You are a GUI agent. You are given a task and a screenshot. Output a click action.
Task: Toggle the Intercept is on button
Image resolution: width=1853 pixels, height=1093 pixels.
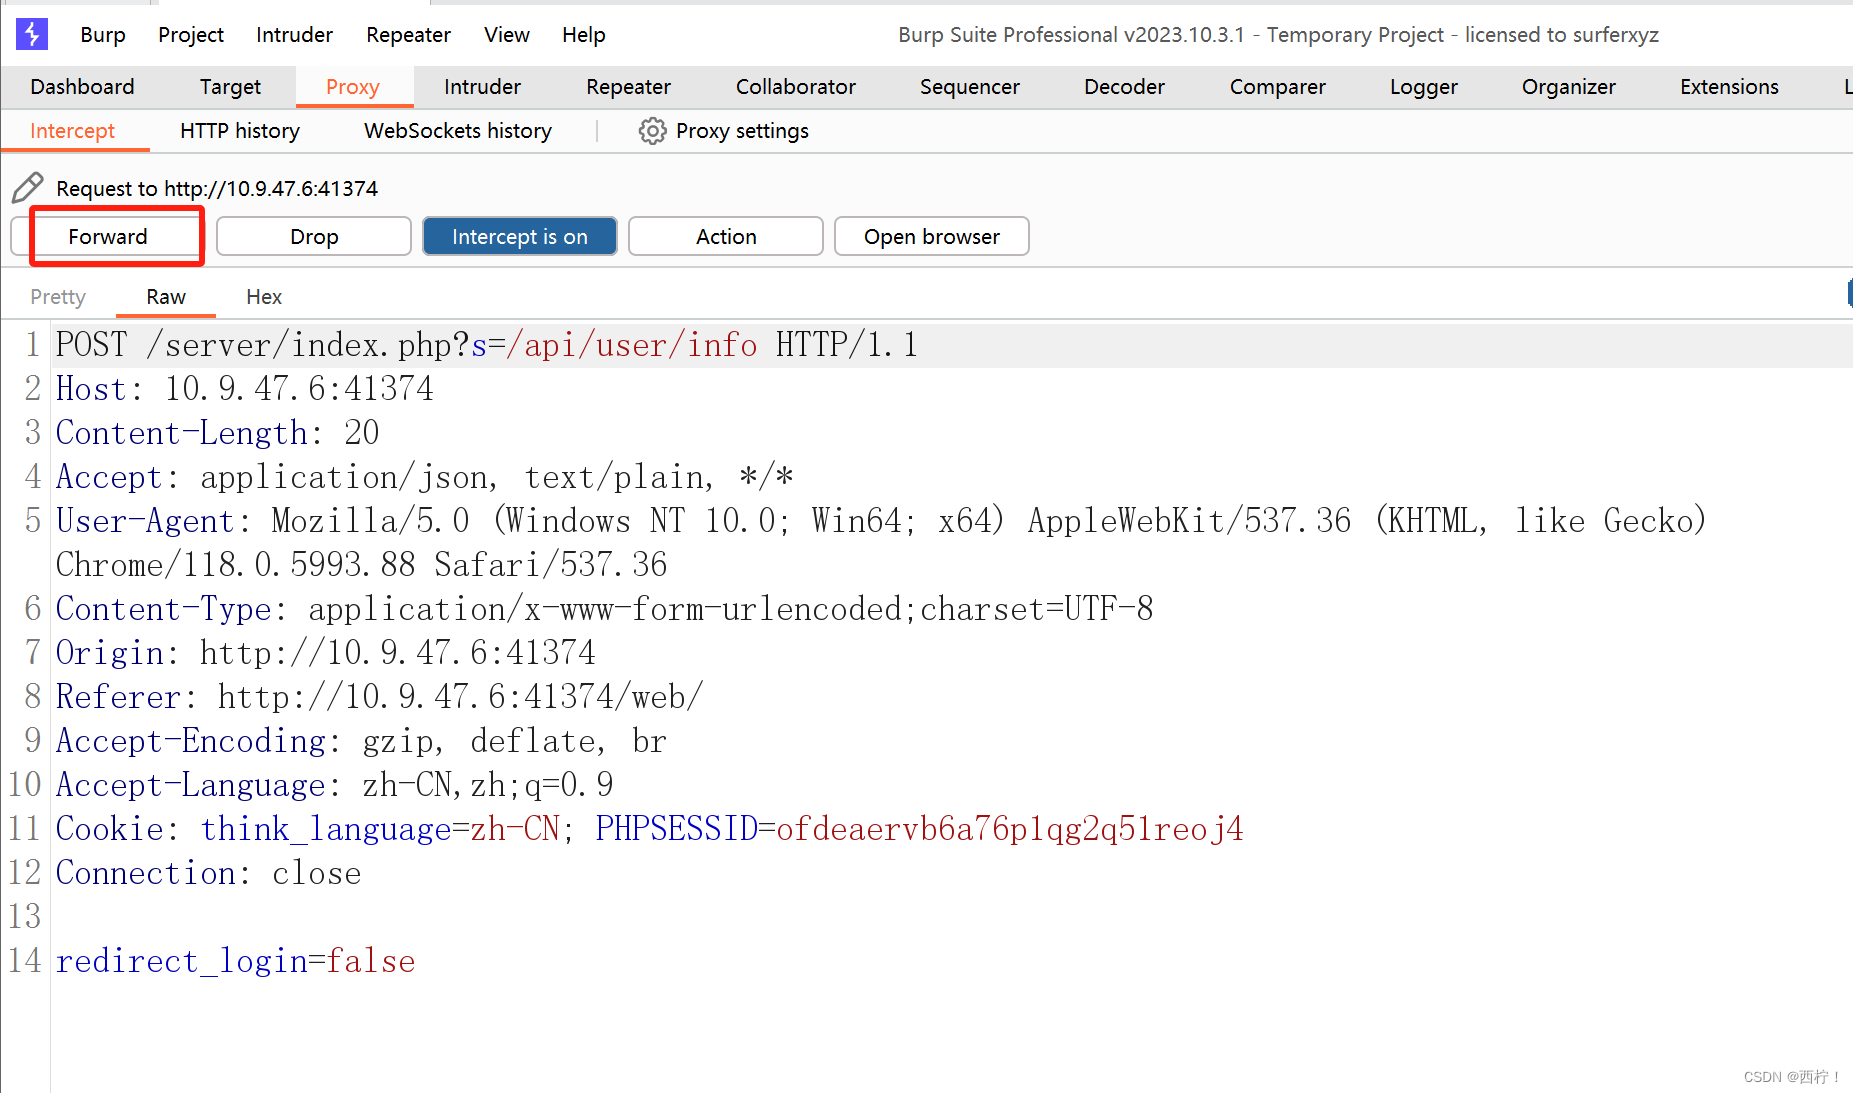point(520,237)
